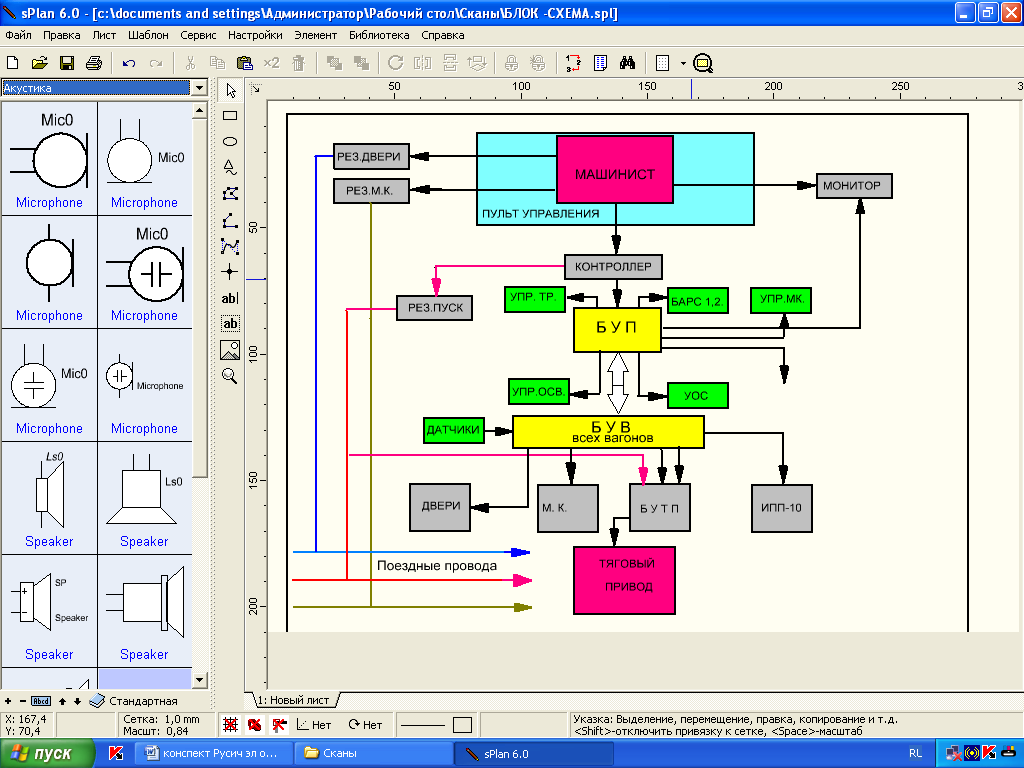
Task: Select the first Mic0 Microphone component
Action: [x=50, y=159]
